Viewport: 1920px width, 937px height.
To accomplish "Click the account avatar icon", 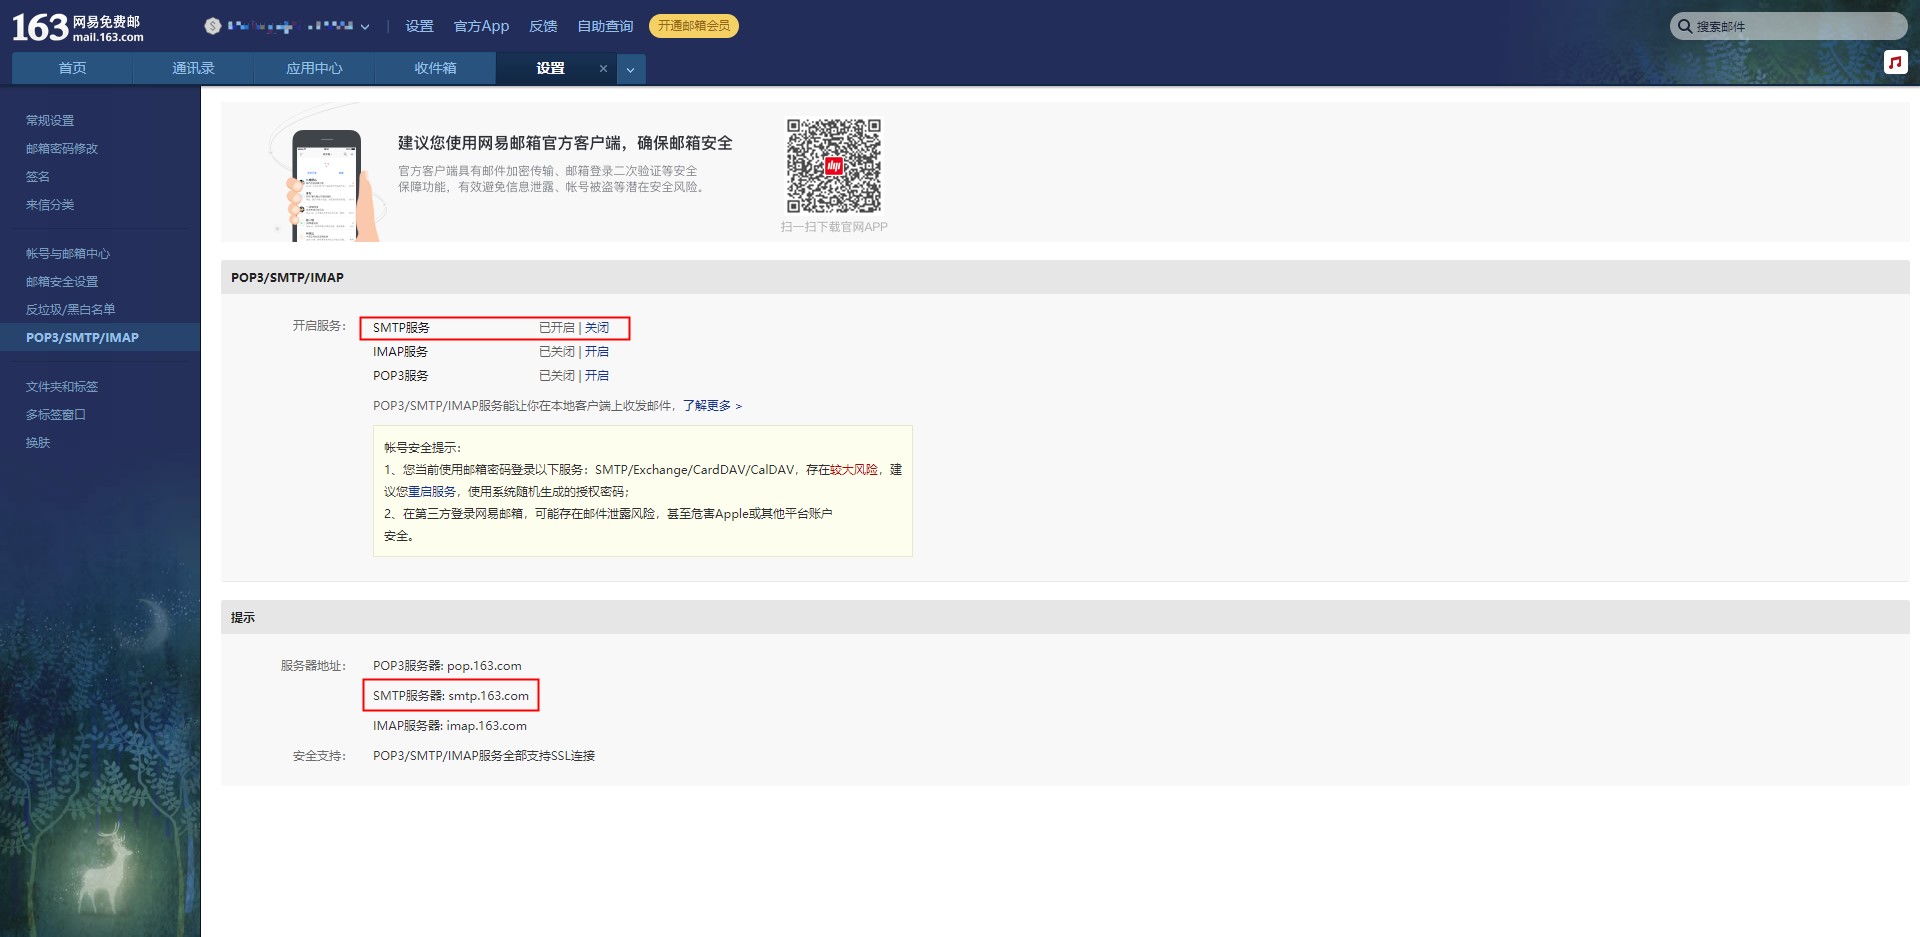I will (212, 26).
